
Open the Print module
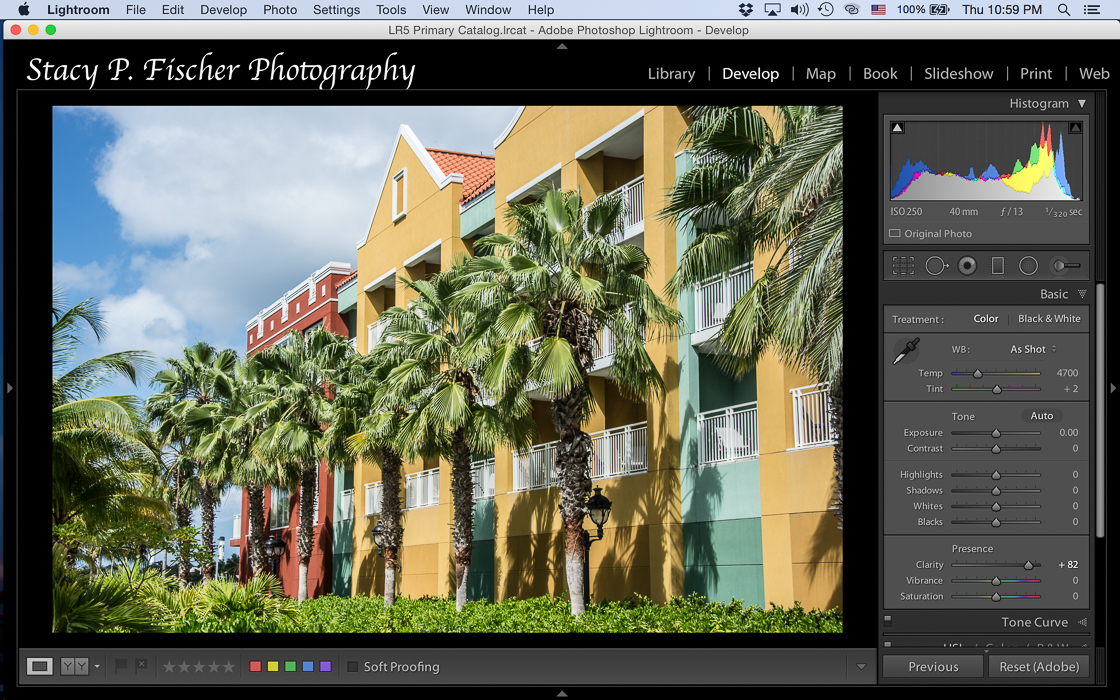[1036, 74]
